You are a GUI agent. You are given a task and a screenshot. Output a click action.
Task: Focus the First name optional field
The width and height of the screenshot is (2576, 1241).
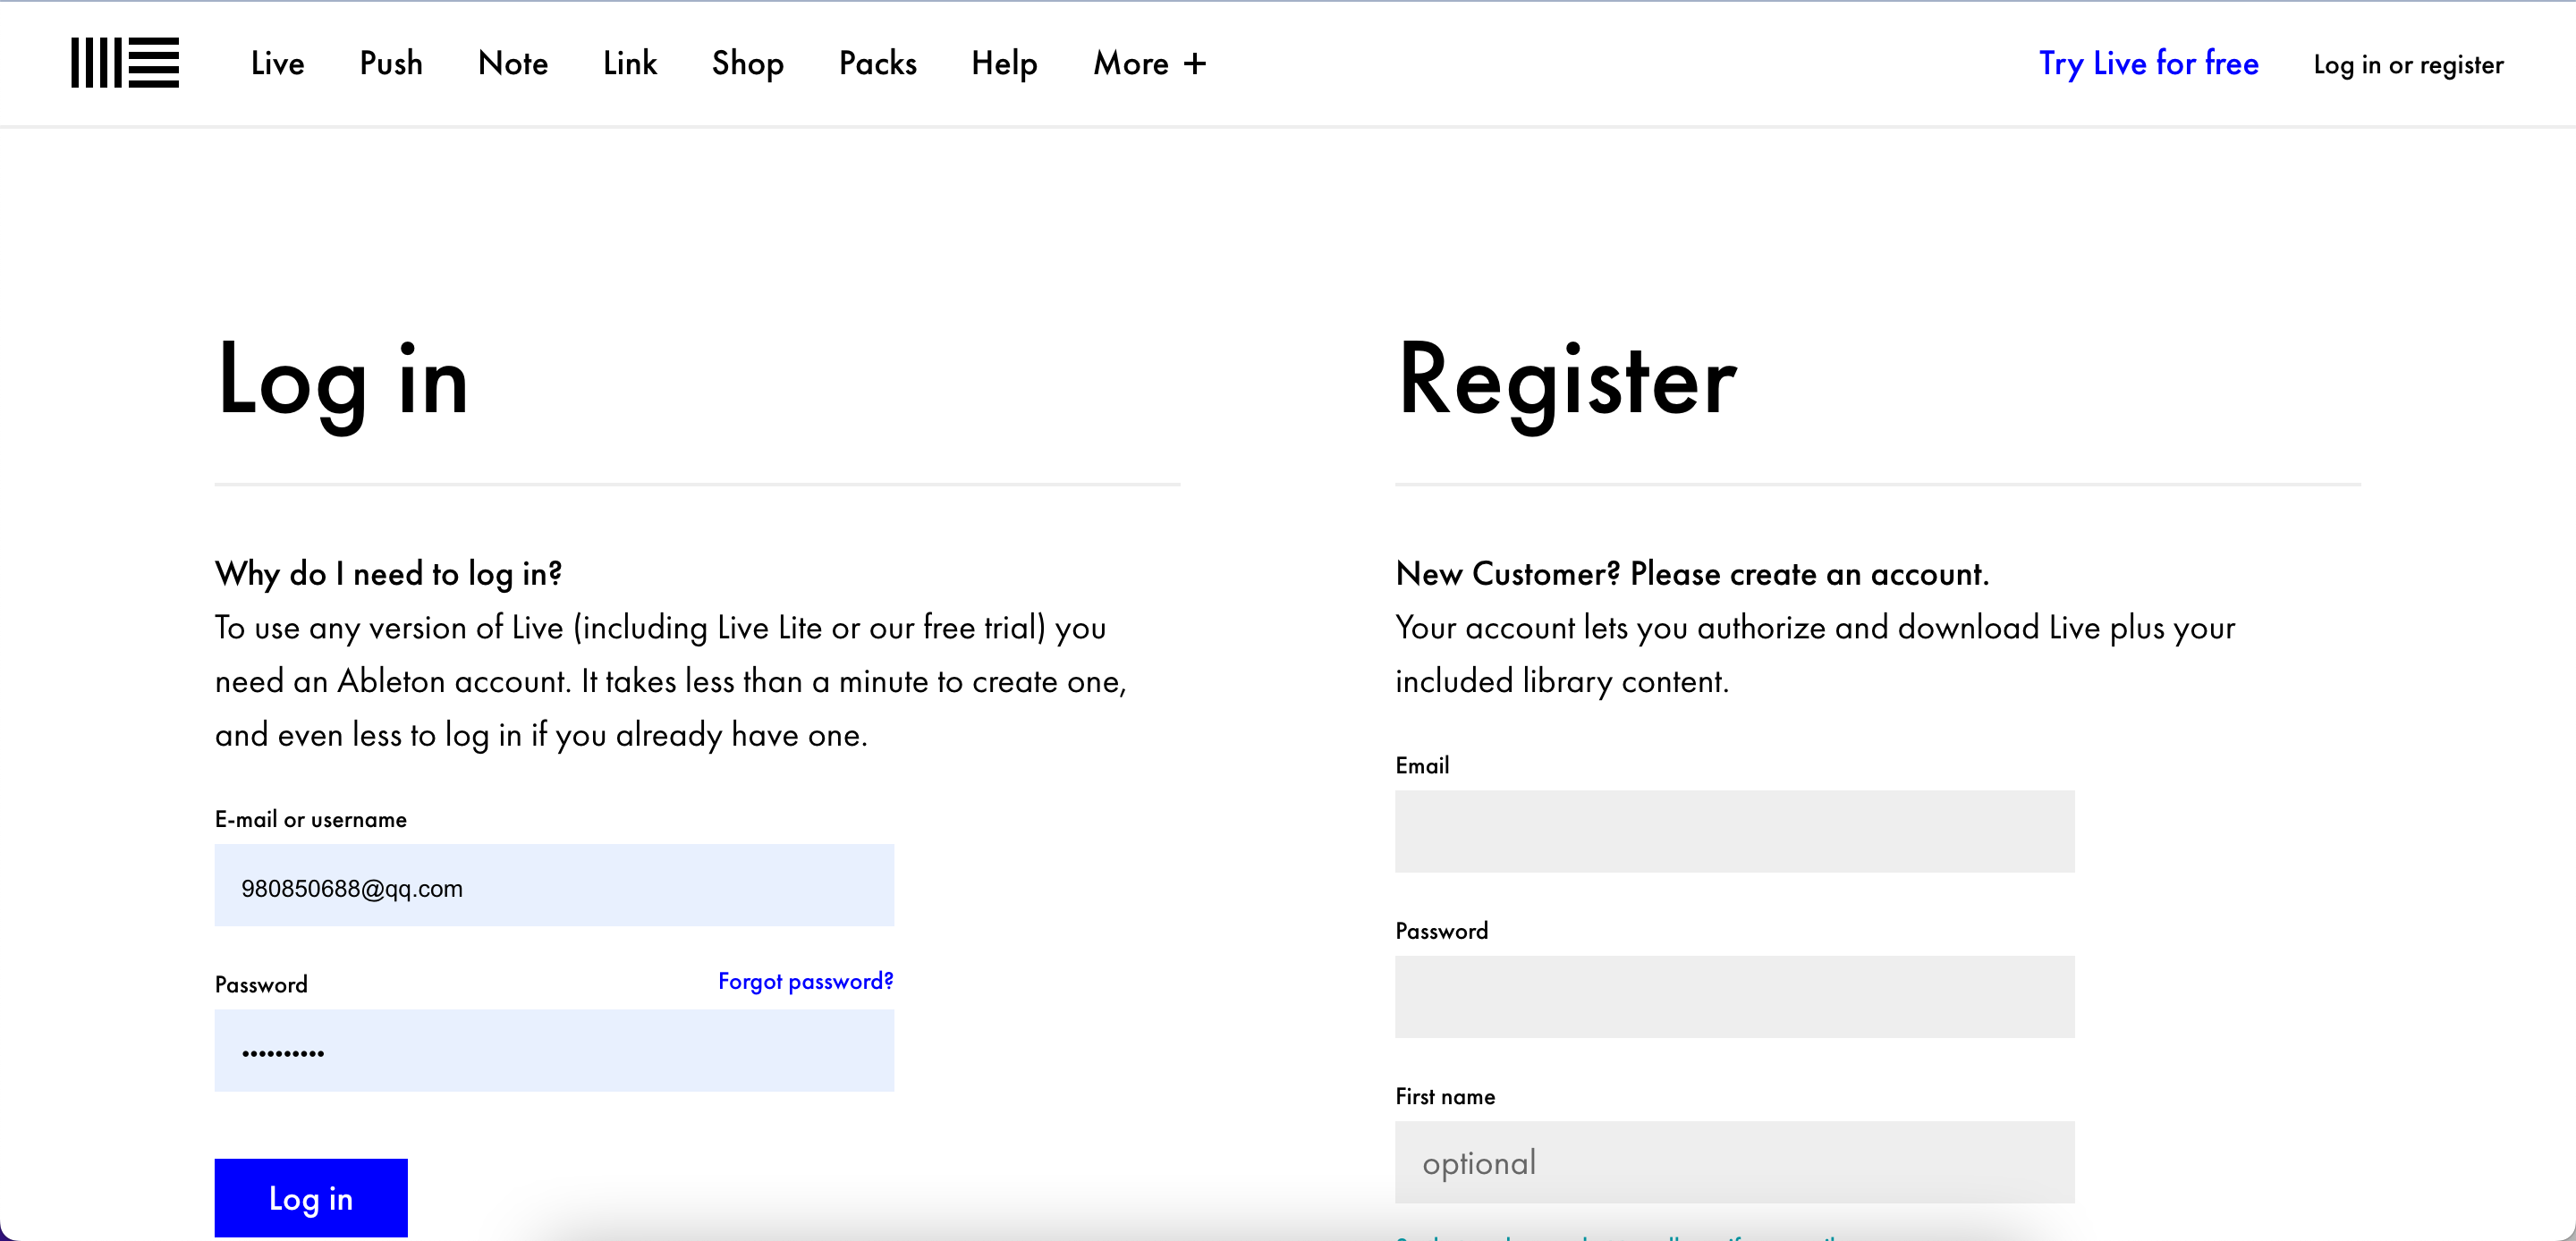(x=1735, y=1162)
